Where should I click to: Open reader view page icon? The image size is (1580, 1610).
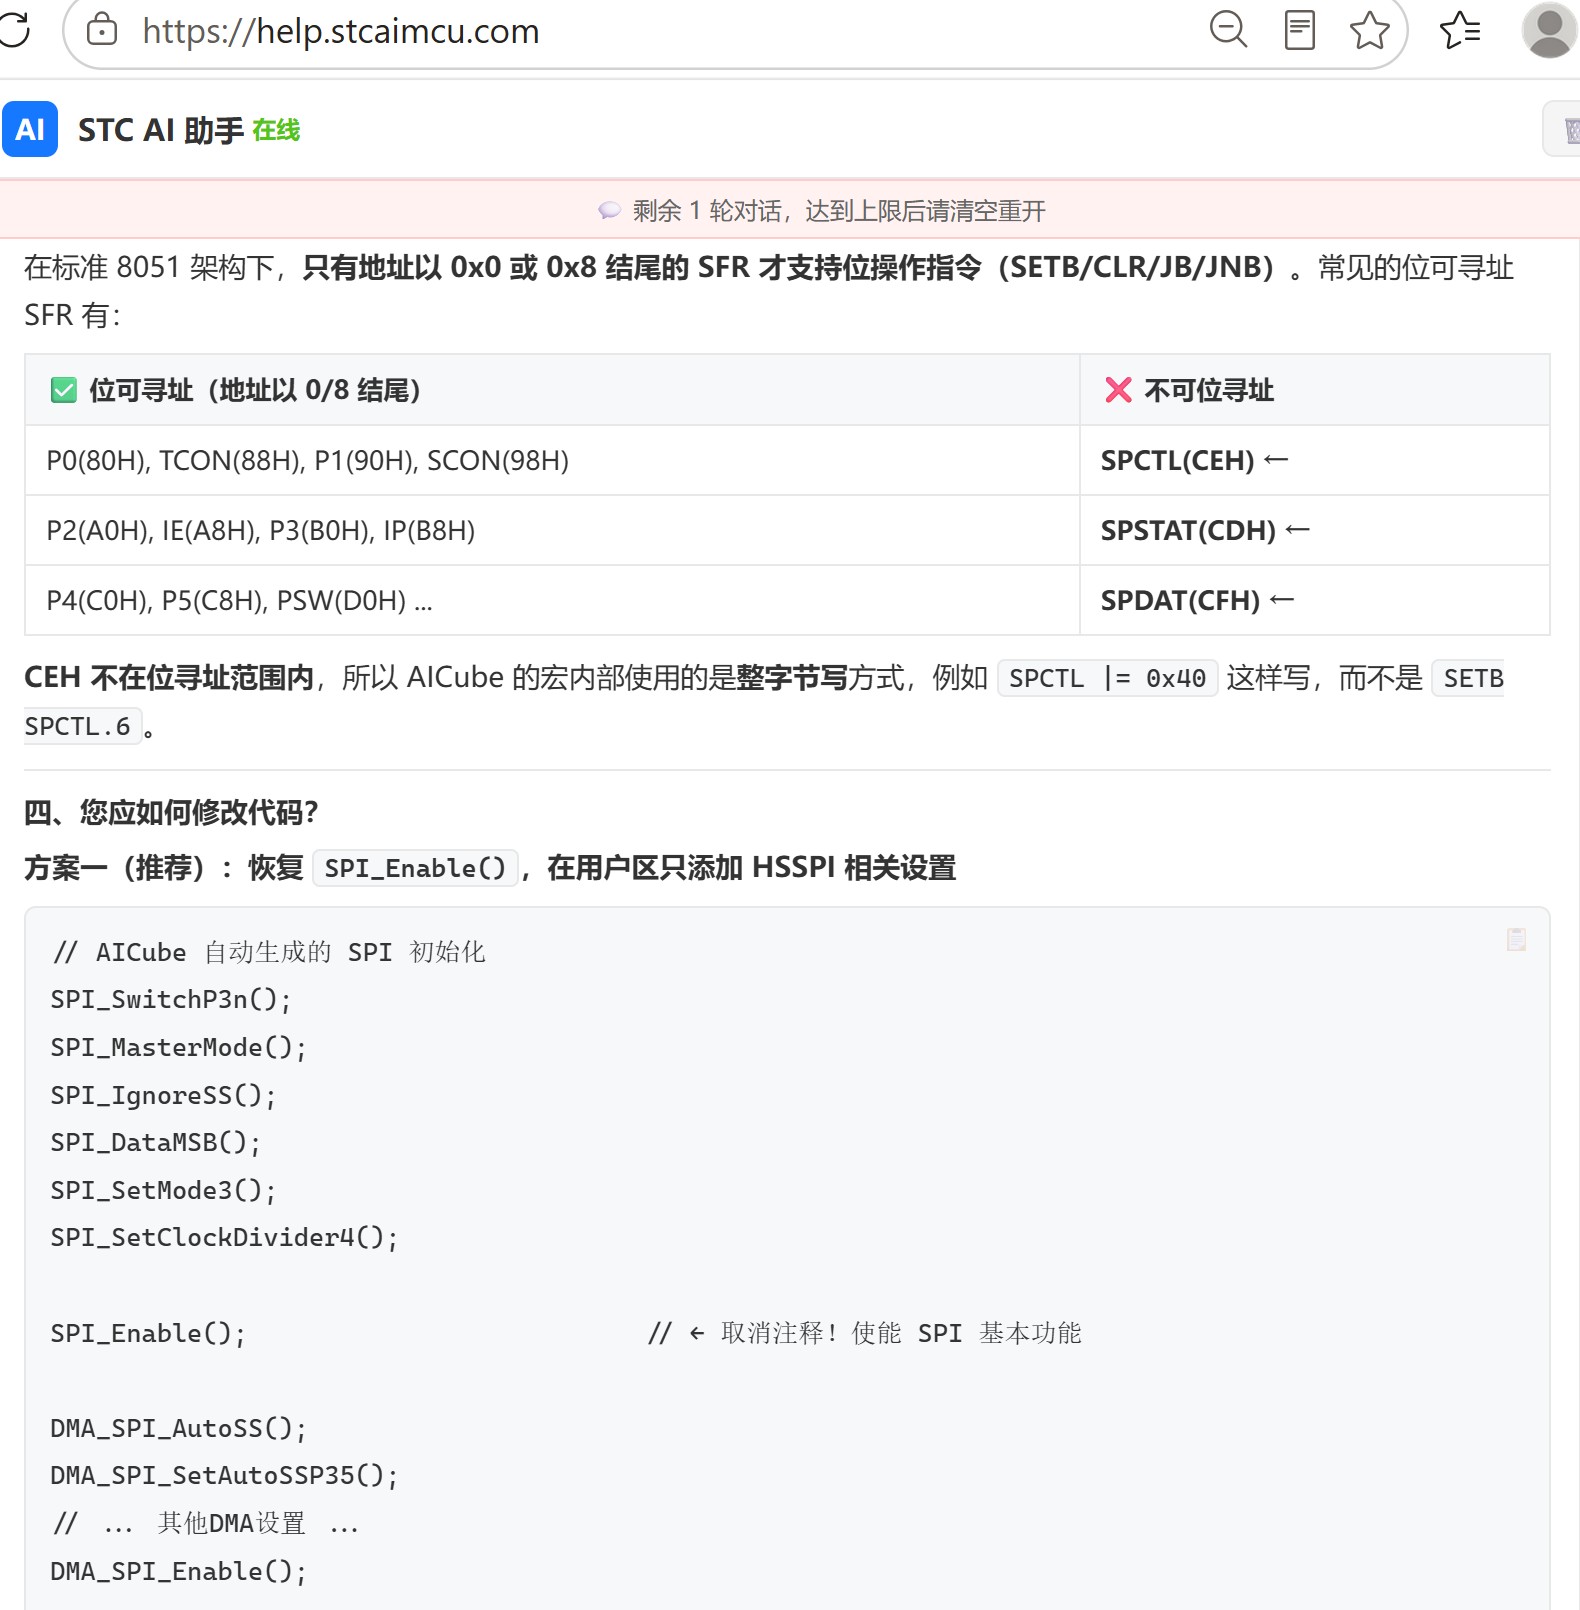click(1299, 30)
